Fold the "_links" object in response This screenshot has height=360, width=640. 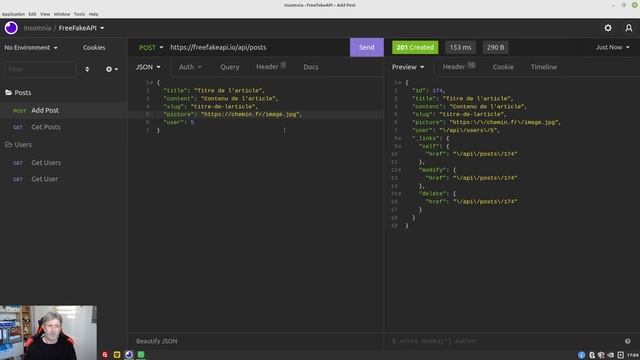[x=400, y=138]
